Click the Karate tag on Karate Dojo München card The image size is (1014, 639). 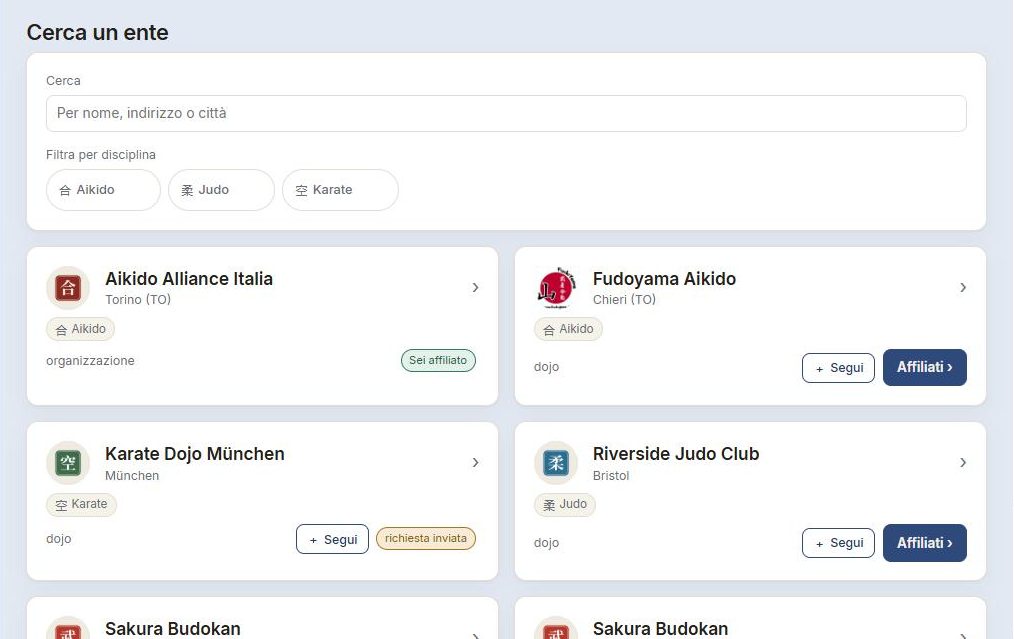pos(81,504)
